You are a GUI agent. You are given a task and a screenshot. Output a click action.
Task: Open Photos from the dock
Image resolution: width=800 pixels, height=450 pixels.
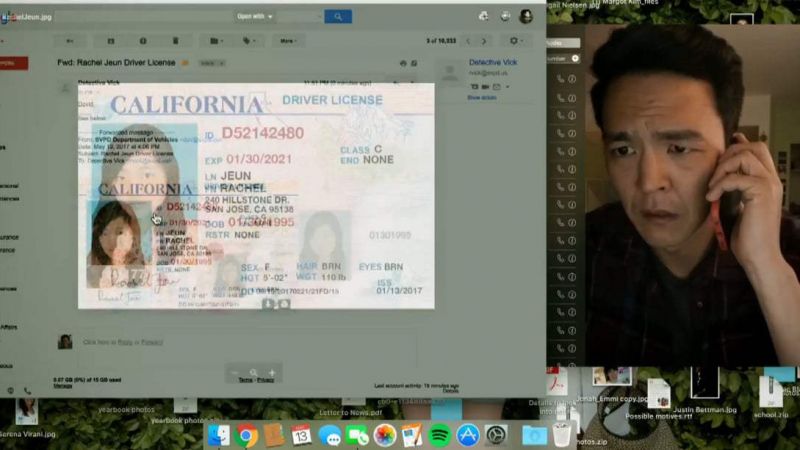click(385, 435)
